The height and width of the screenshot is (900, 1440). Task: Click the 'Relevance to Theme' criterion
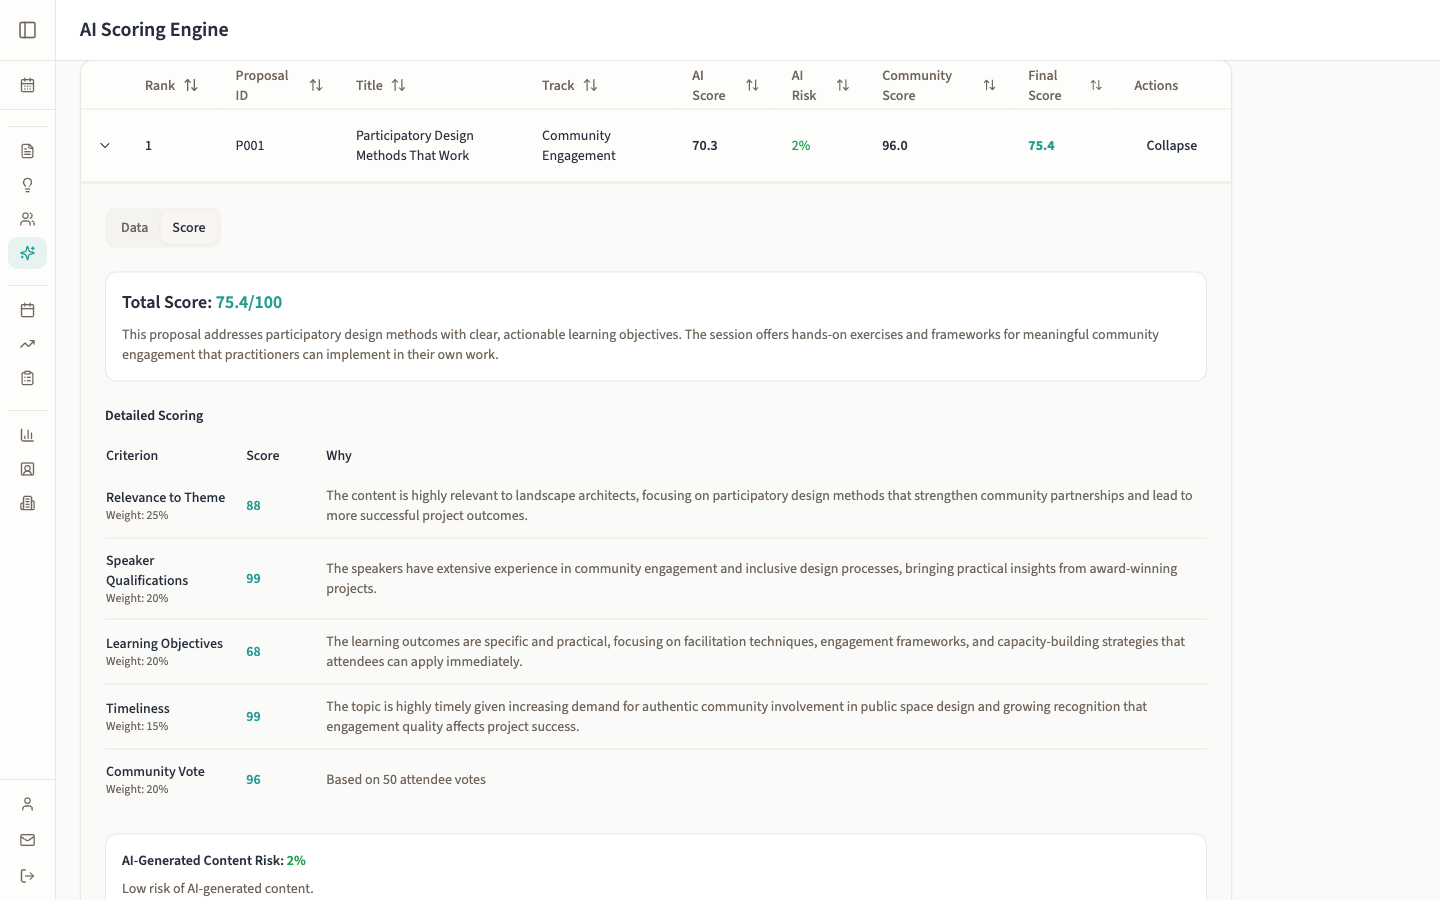[165, 498]
